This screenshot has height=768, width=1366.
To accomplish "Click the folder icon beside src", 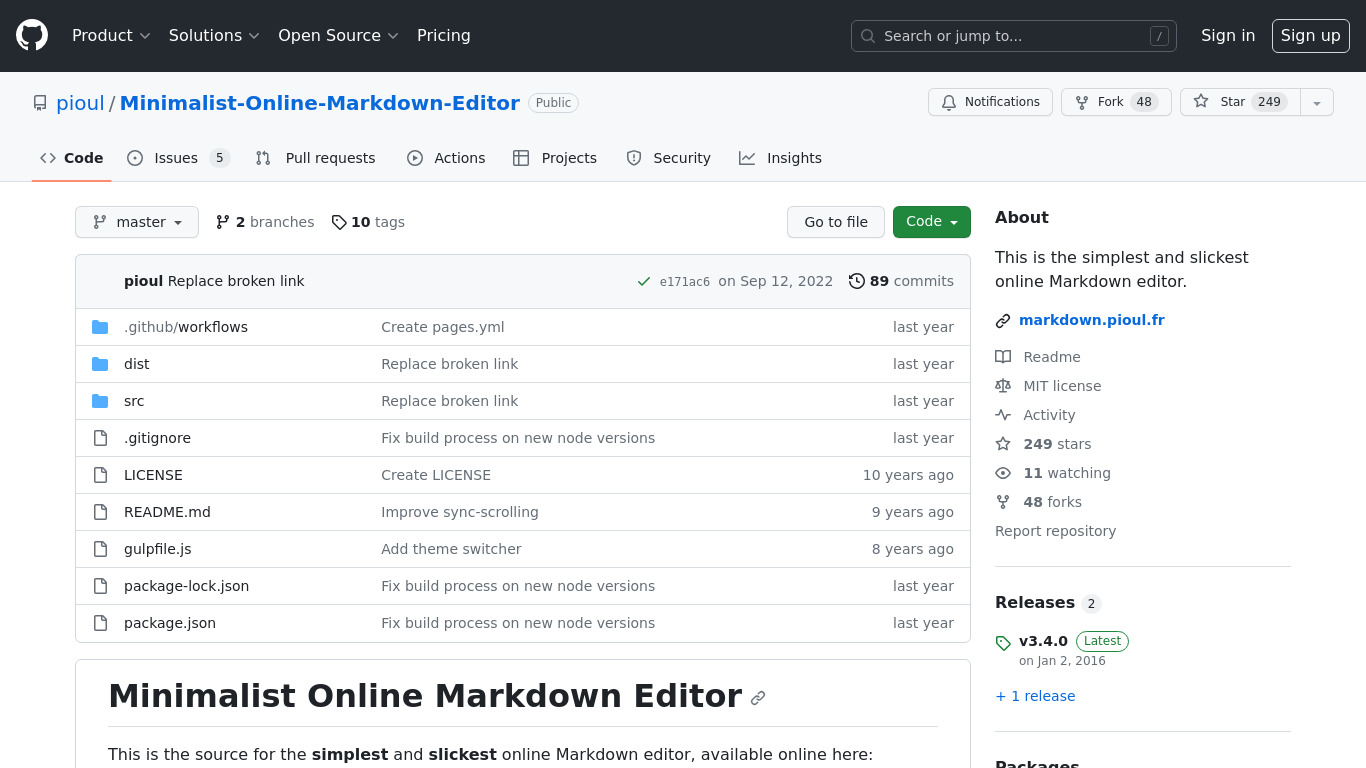I will 100,401.
